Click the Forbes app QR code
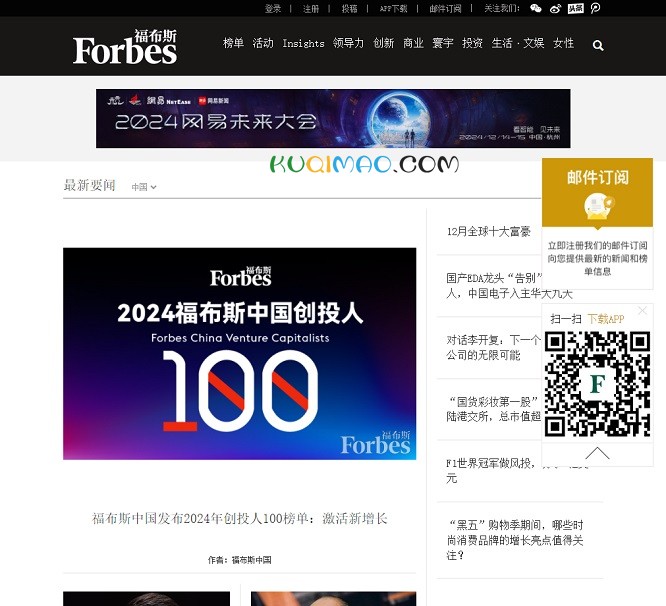The image size is (666, 606). point(597,384)
